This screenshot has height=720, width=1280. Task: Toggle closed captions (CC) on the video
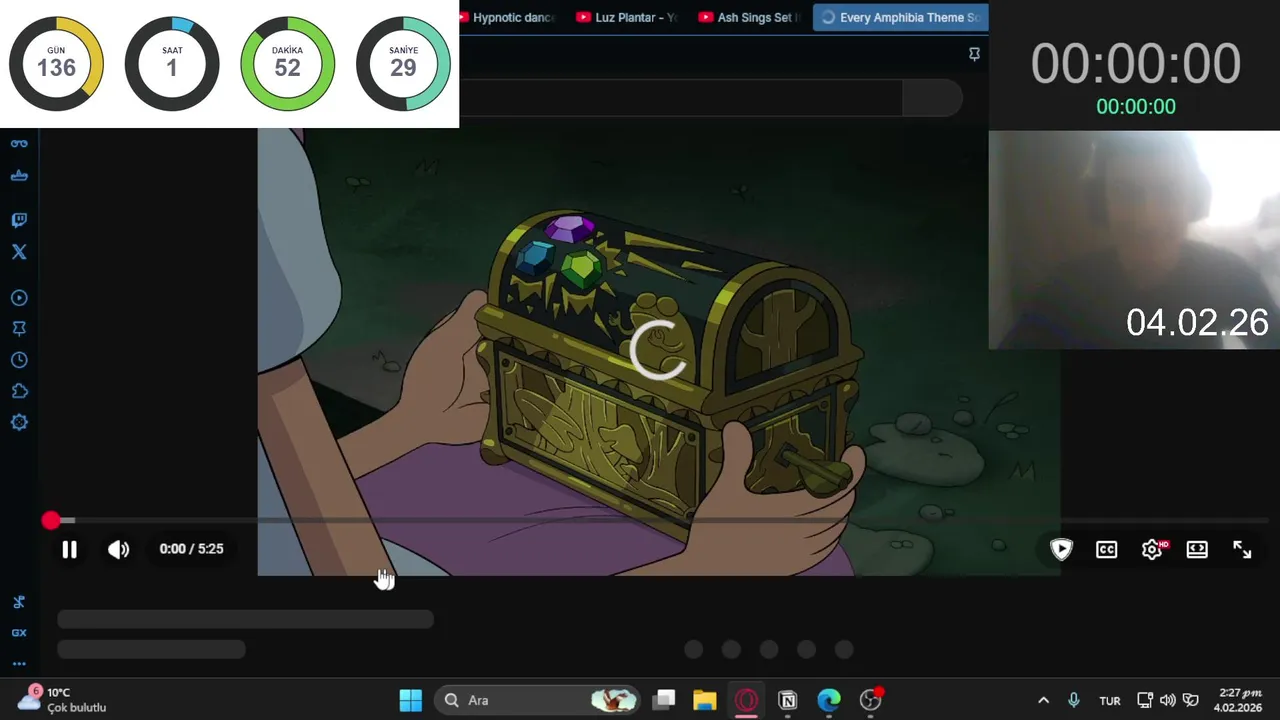point(1106,549)
